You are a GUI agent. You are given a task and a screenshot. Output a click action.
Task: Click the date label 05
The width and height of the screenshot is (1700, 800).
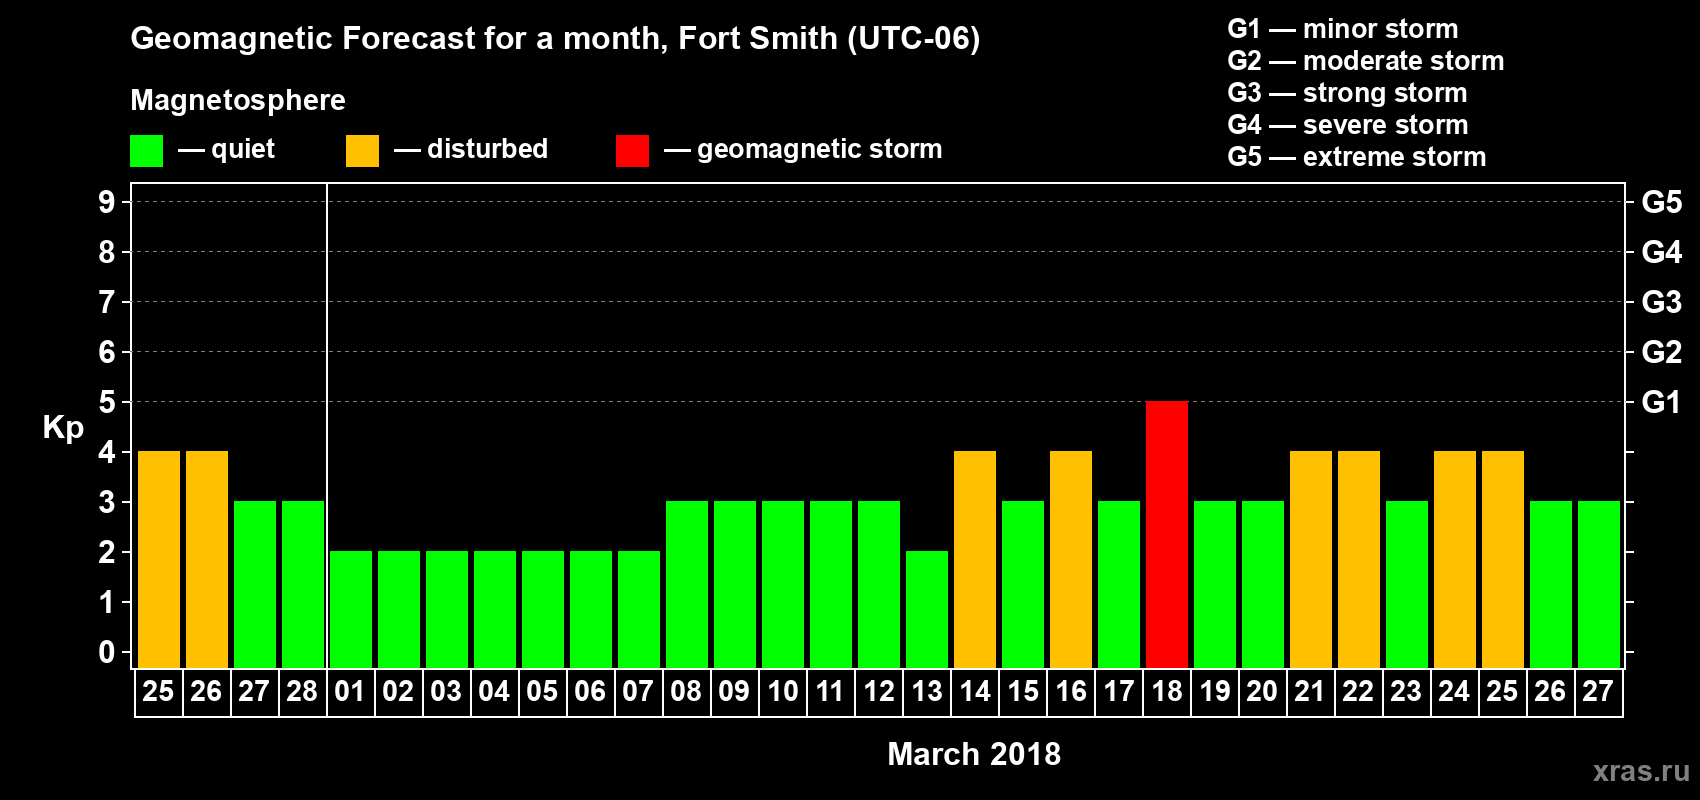tap(542, 692)
